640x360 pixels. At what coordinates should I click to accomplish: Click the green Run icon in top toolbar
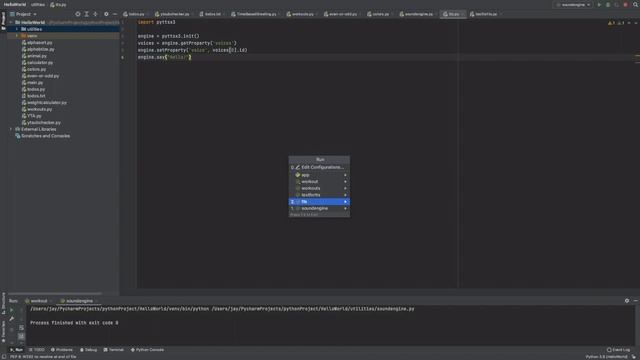tap(599, 5)
